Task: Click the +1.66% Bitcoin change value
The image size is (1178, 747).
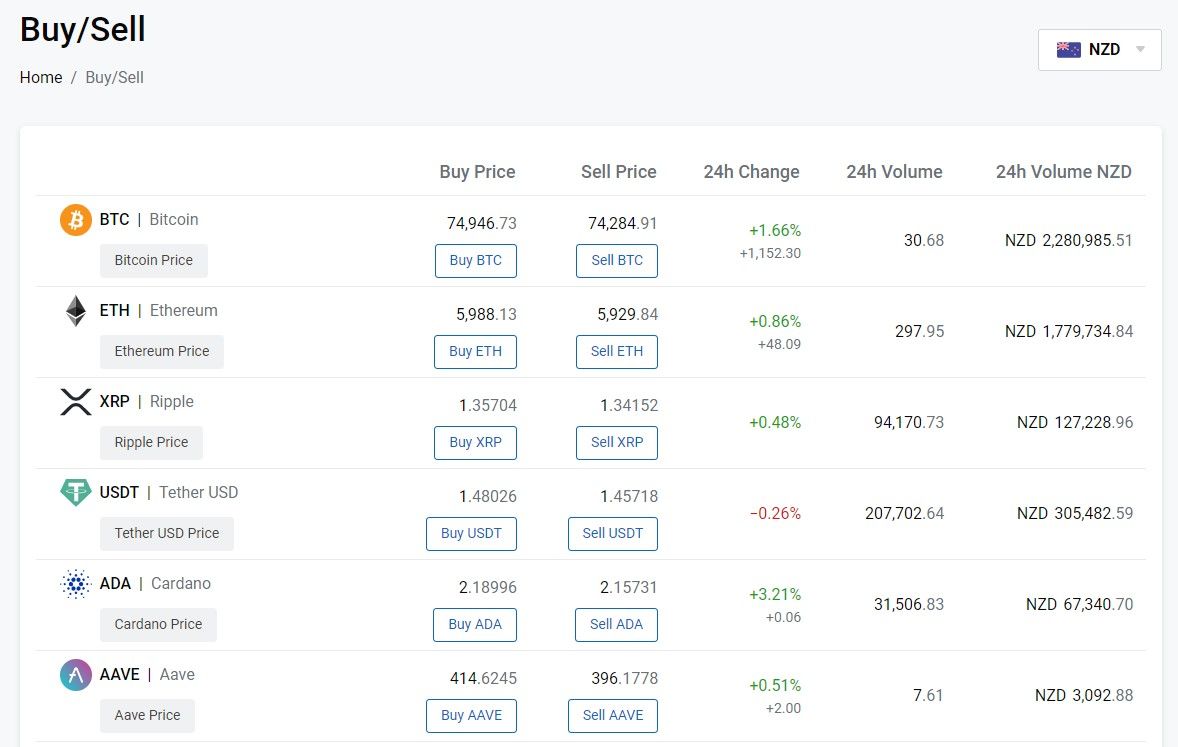Action: [775, 231]
